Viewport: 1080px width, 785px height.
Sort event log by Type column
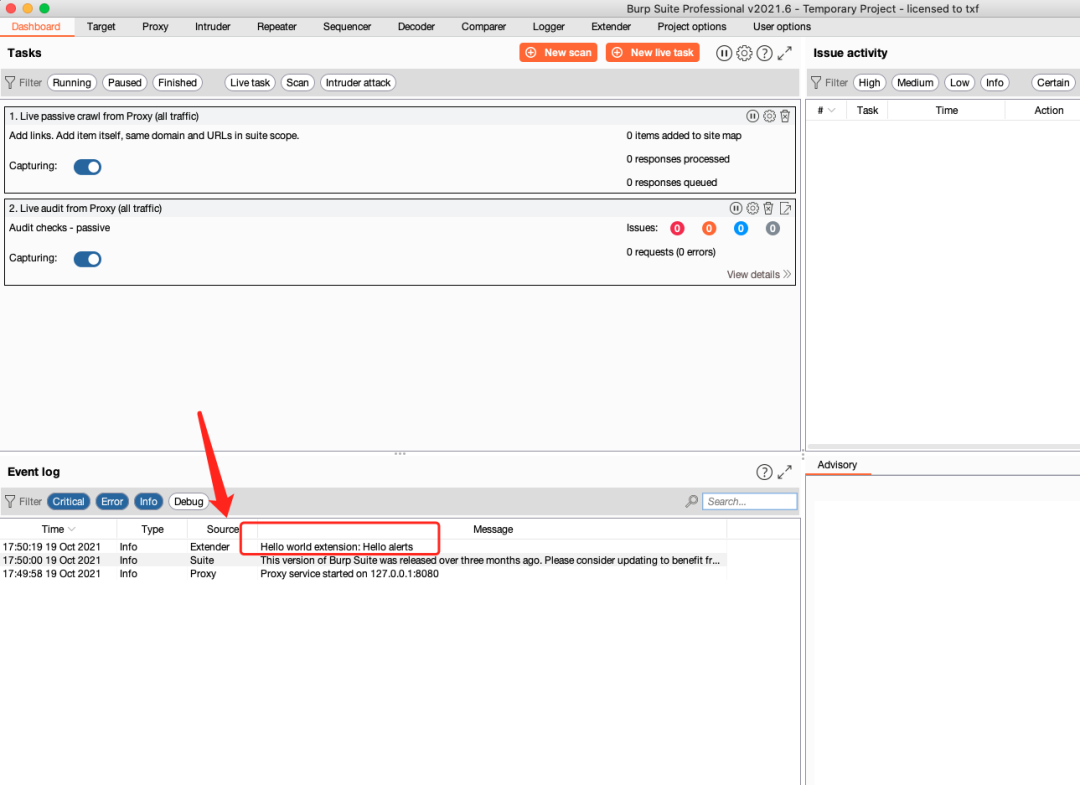point(152,529)
